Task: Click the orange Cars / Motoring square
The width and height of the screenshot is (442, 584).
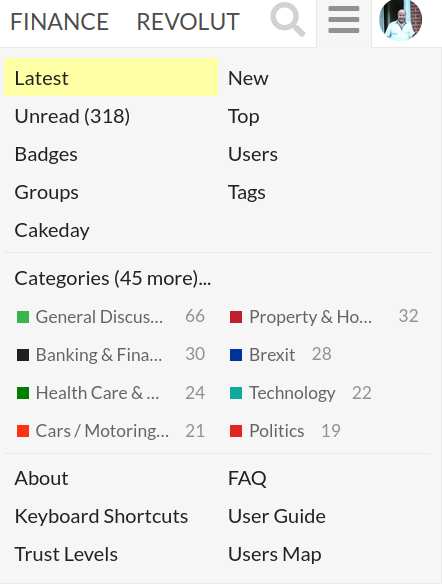Action: (23, 431)
